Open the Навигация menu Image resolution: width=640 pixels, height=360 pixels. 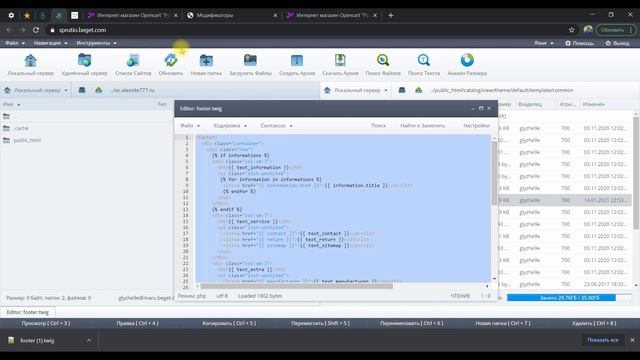(x=51, y=43)
